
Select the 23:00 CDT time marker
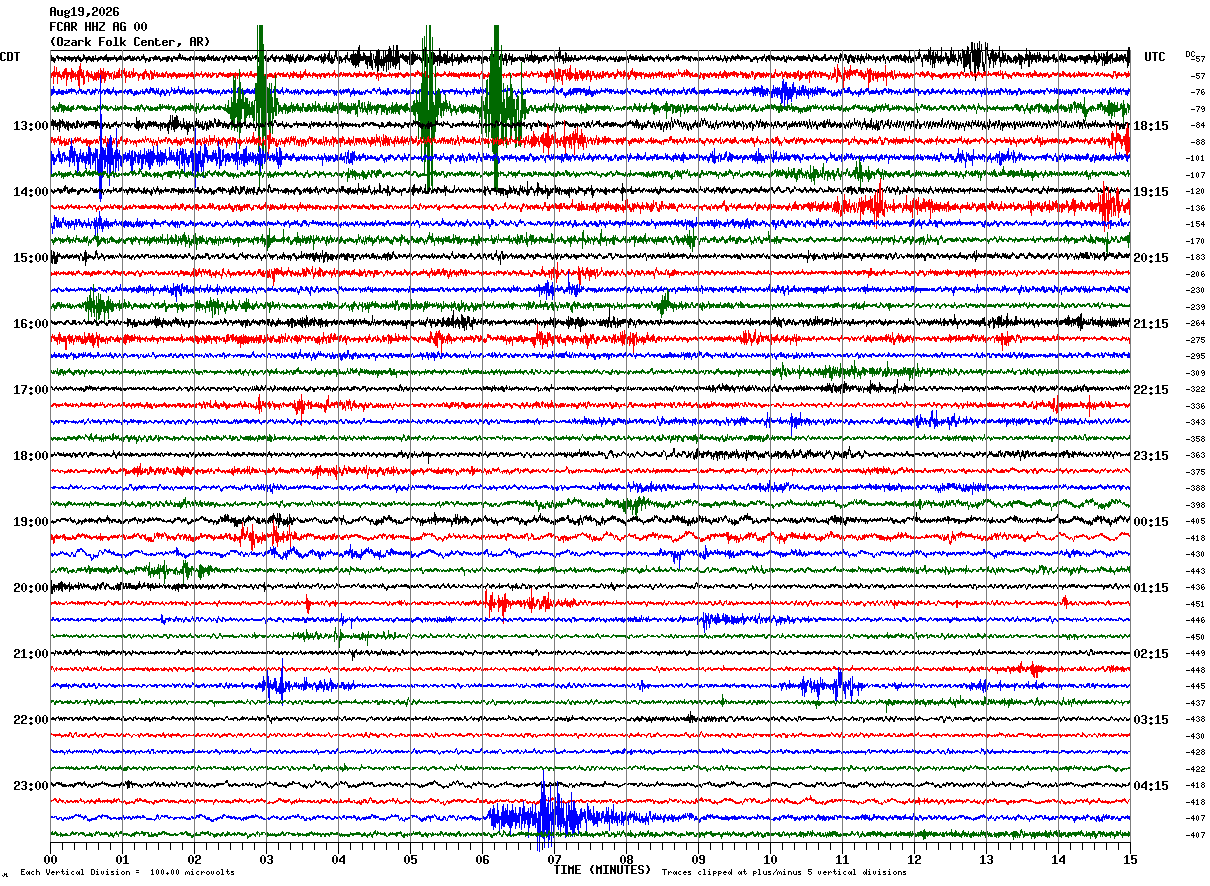[x=31, y=785]
